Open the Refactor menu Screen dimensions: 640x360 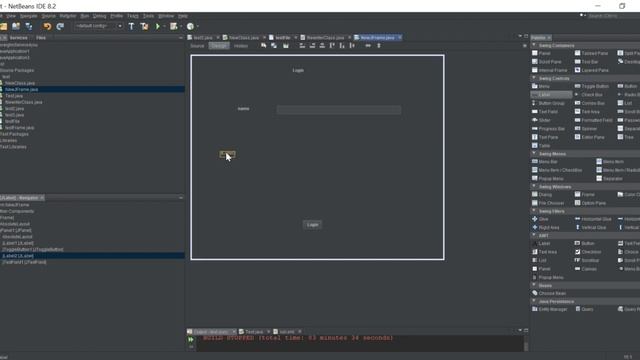click(x=68, y=16)
